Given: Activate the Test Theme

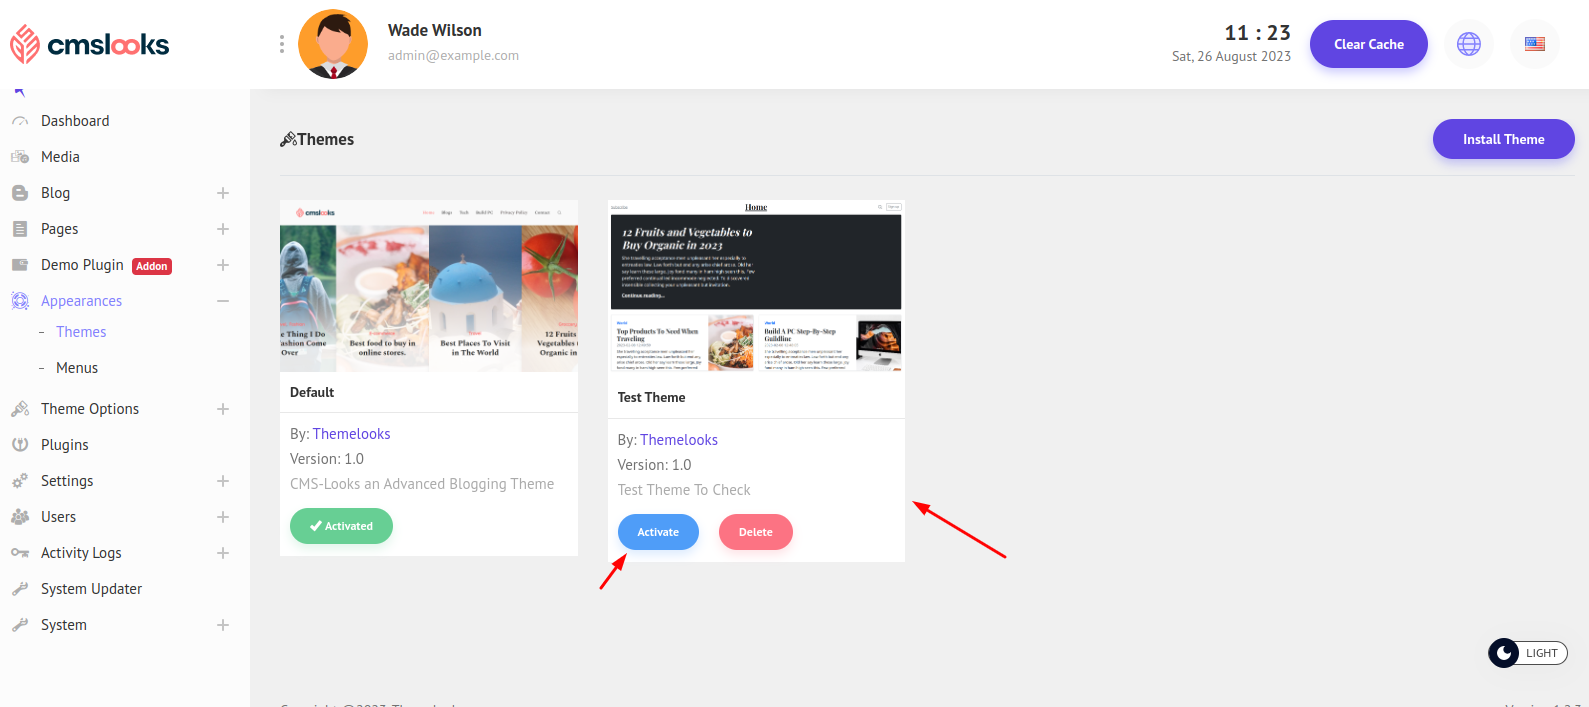Looking at the screenshot, I should tap(658, 532).
